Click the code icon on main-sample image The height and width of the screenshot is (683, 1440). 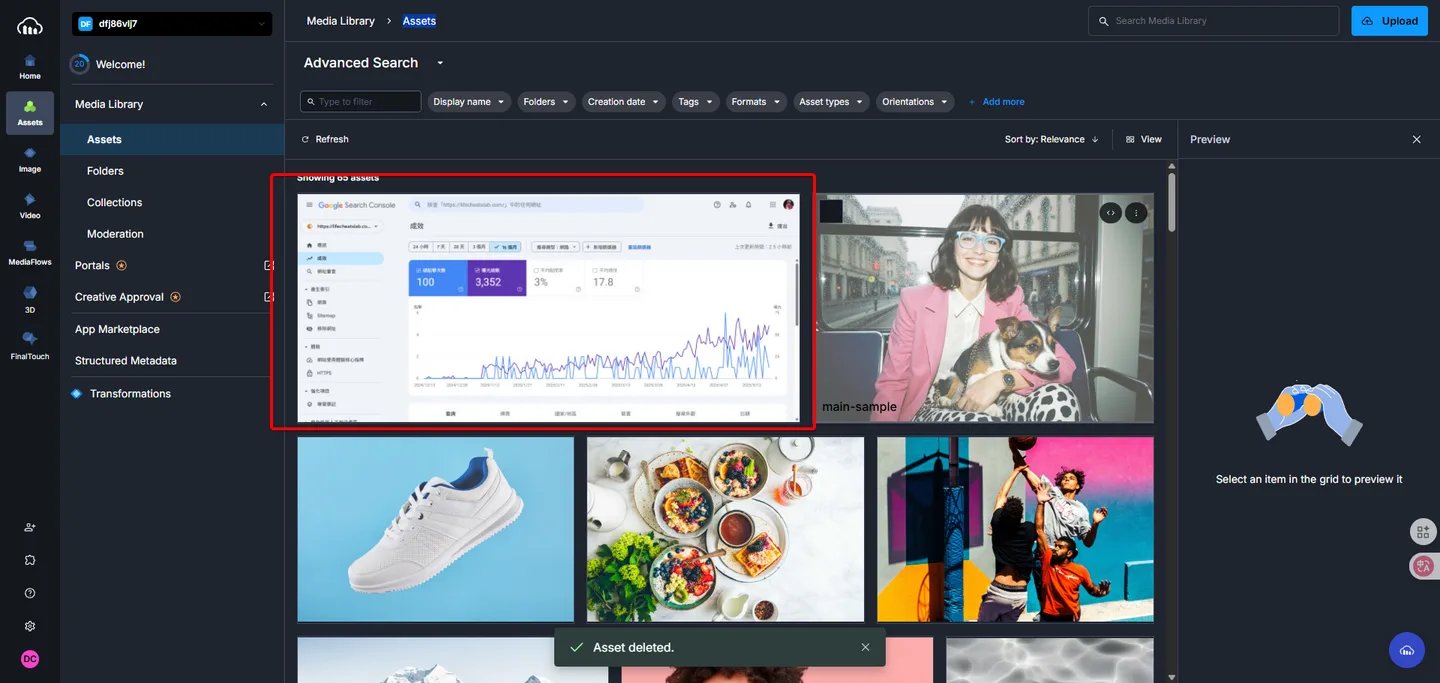[x=1110, y=212]
